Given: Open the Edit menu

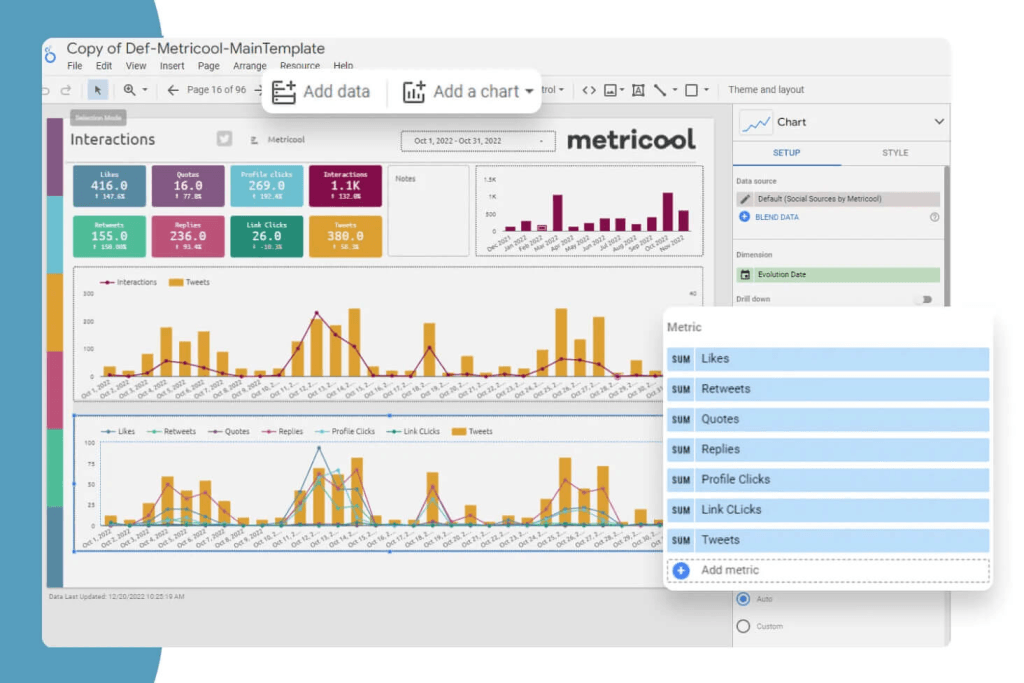Looking at the screenshot, I should tap(104, 66).
